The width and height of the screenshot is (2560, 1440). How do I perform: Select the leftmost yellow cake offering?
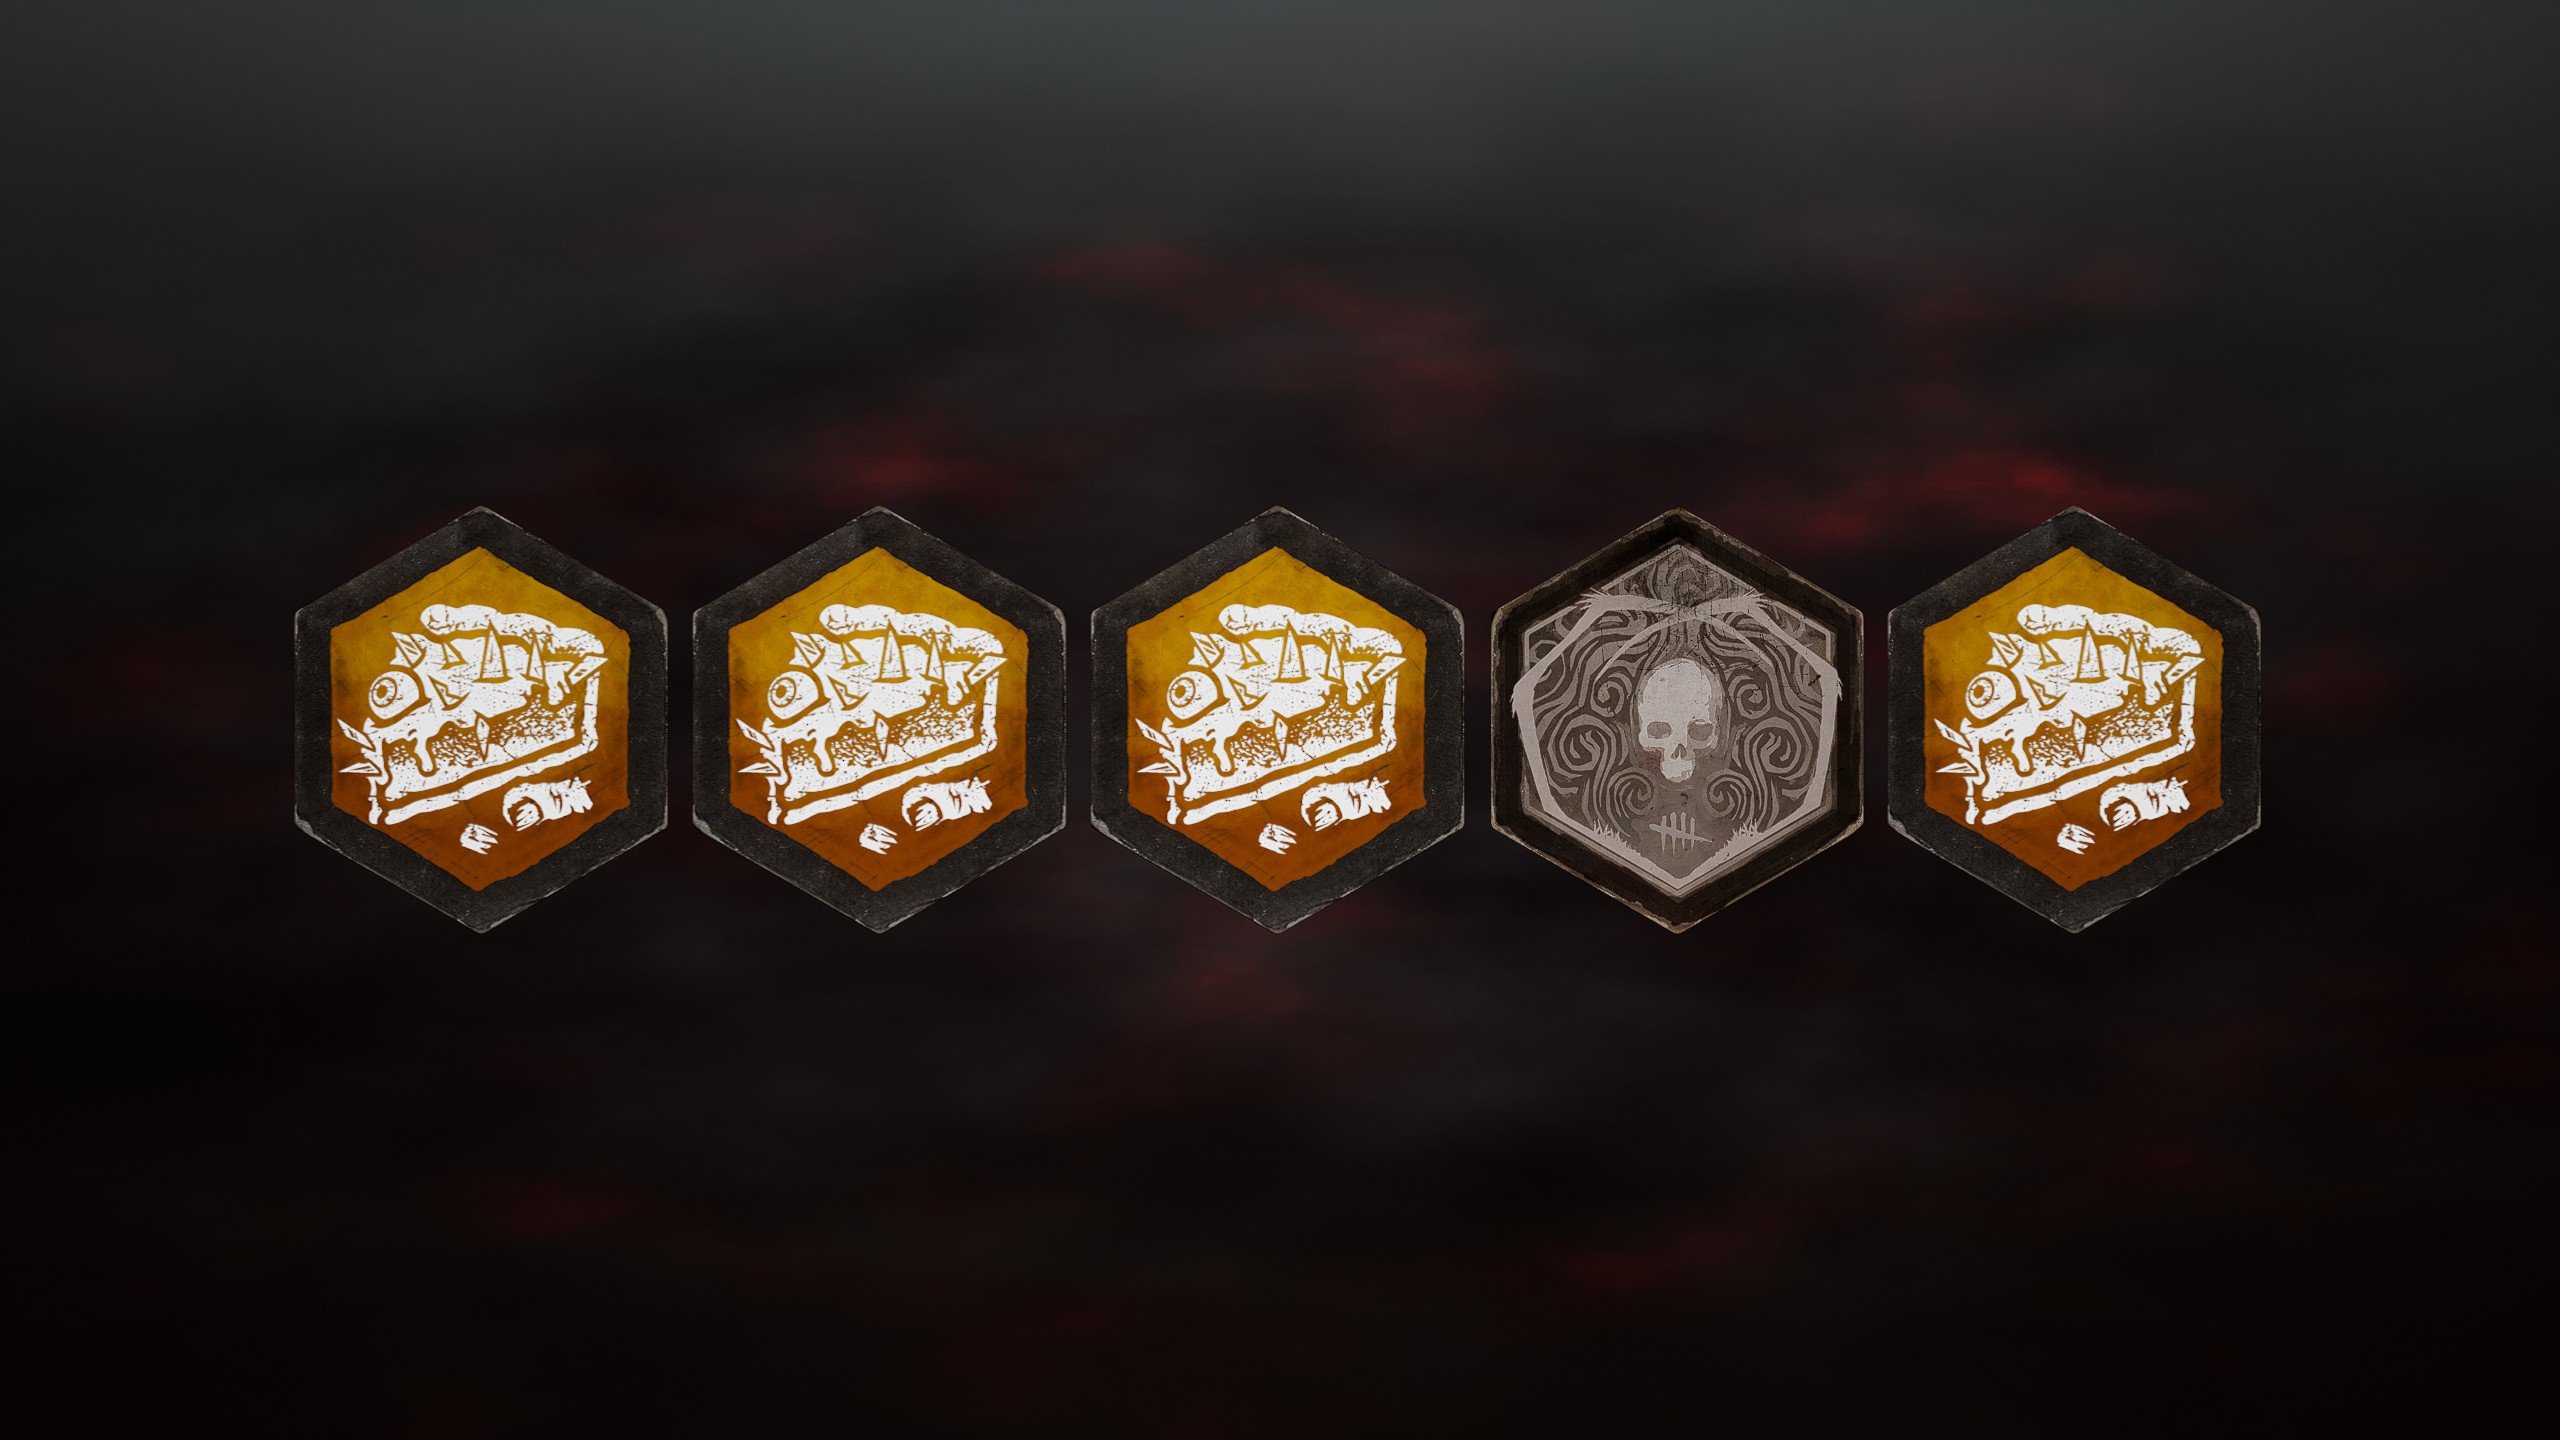click(x=481, y=720)
